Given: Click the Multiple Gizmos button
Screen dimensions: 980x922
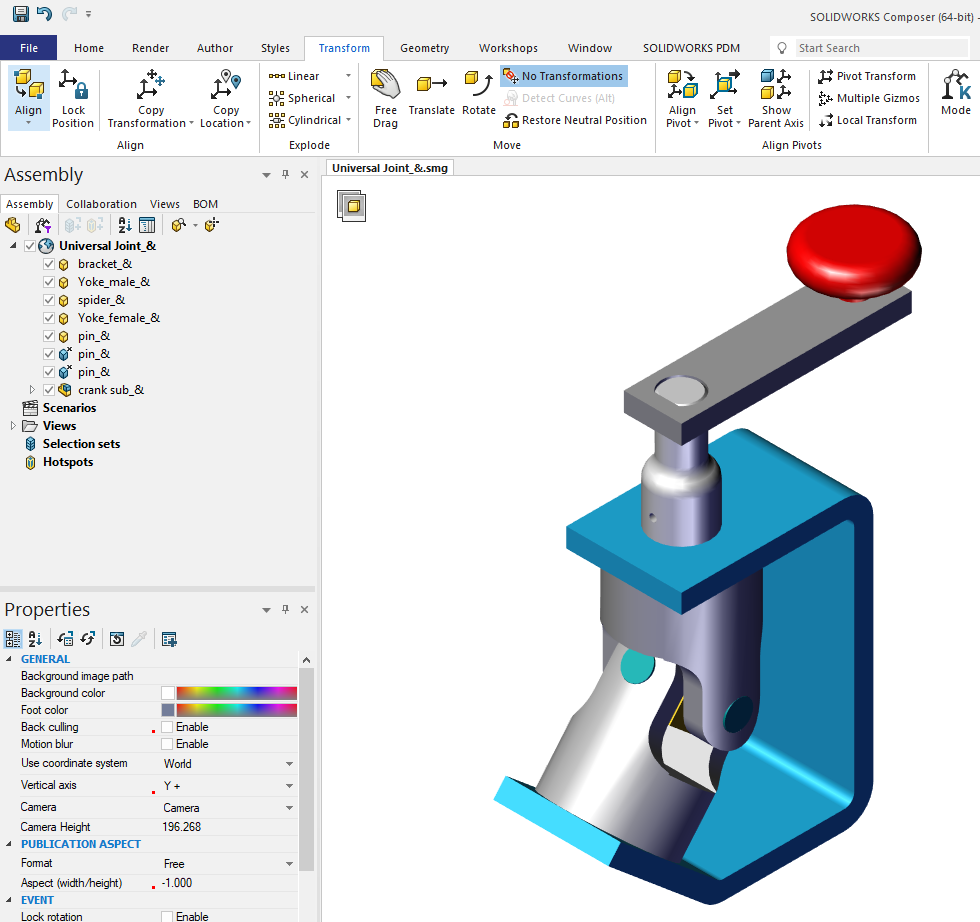Looking at the screenshot, I should click(868, 98).
